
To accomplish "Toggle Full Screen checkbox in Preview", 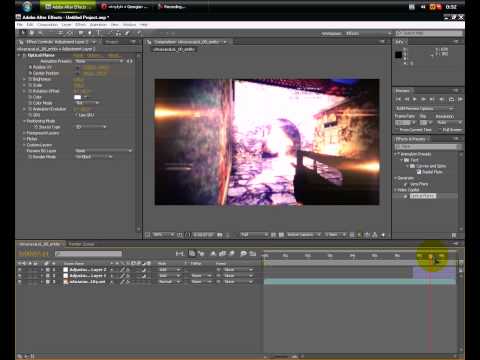I will tap(440, 130).
